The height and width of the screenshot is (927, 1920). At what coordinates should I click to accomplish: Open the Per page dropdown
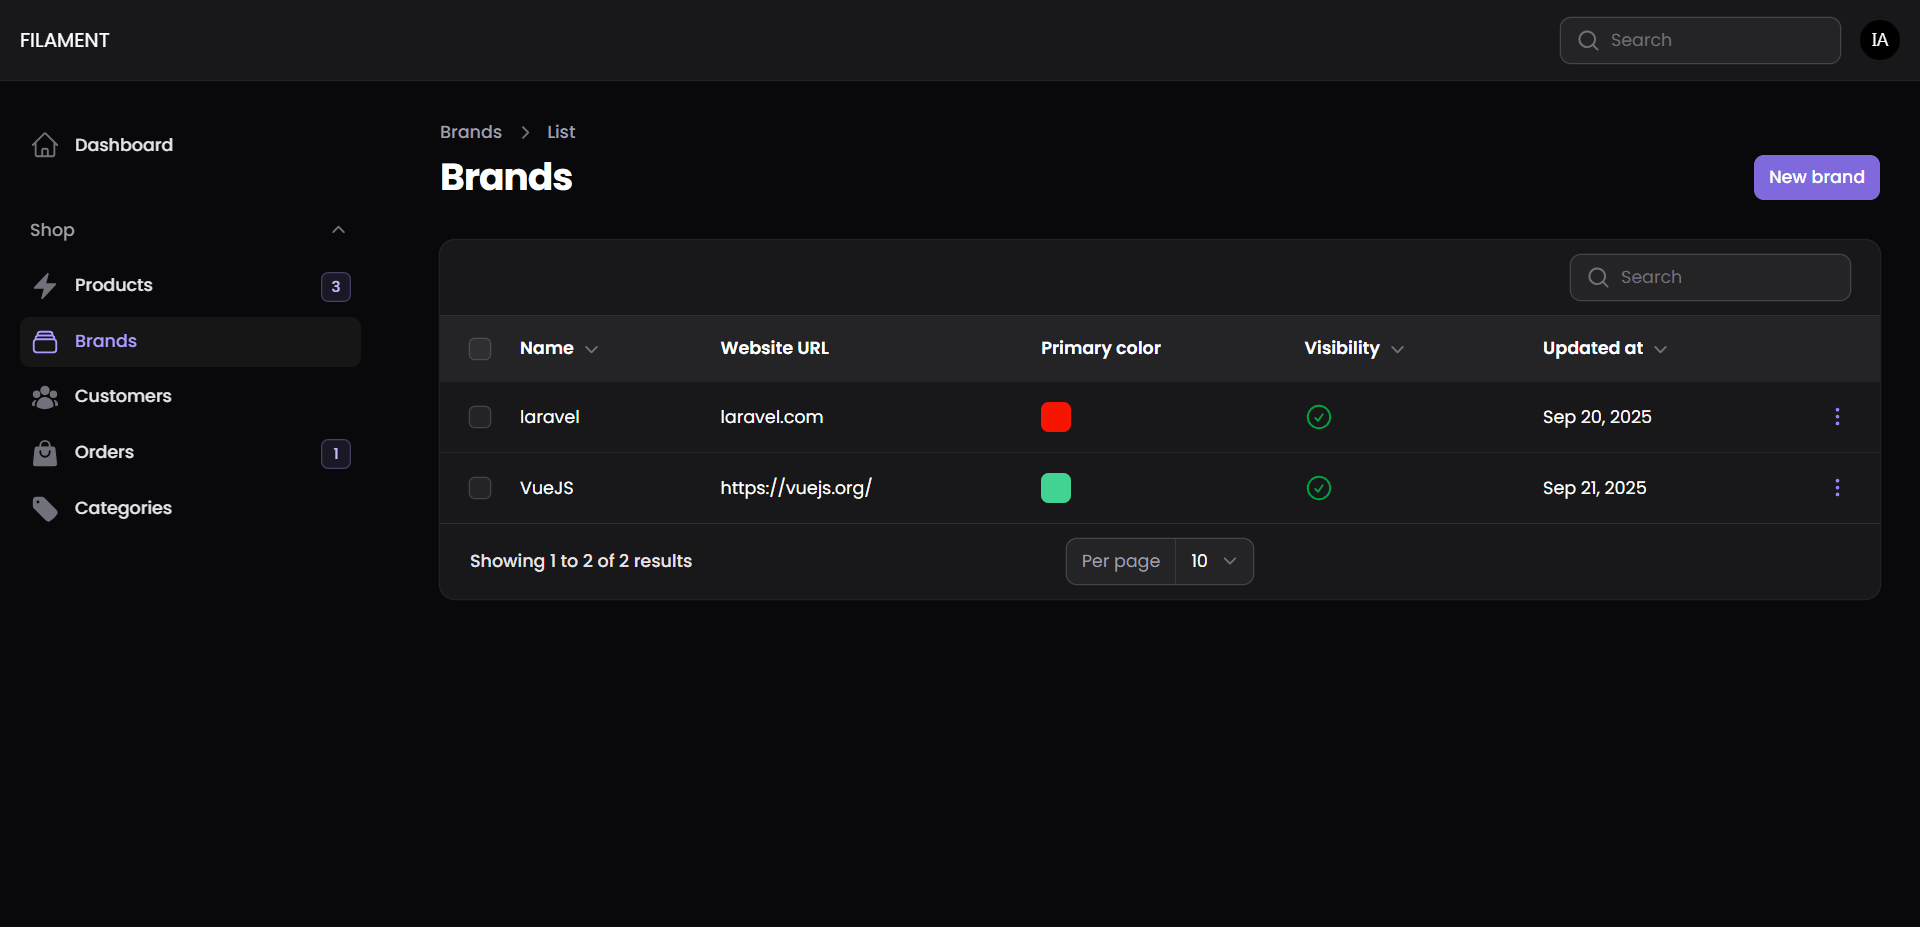tap(1213, 561)
